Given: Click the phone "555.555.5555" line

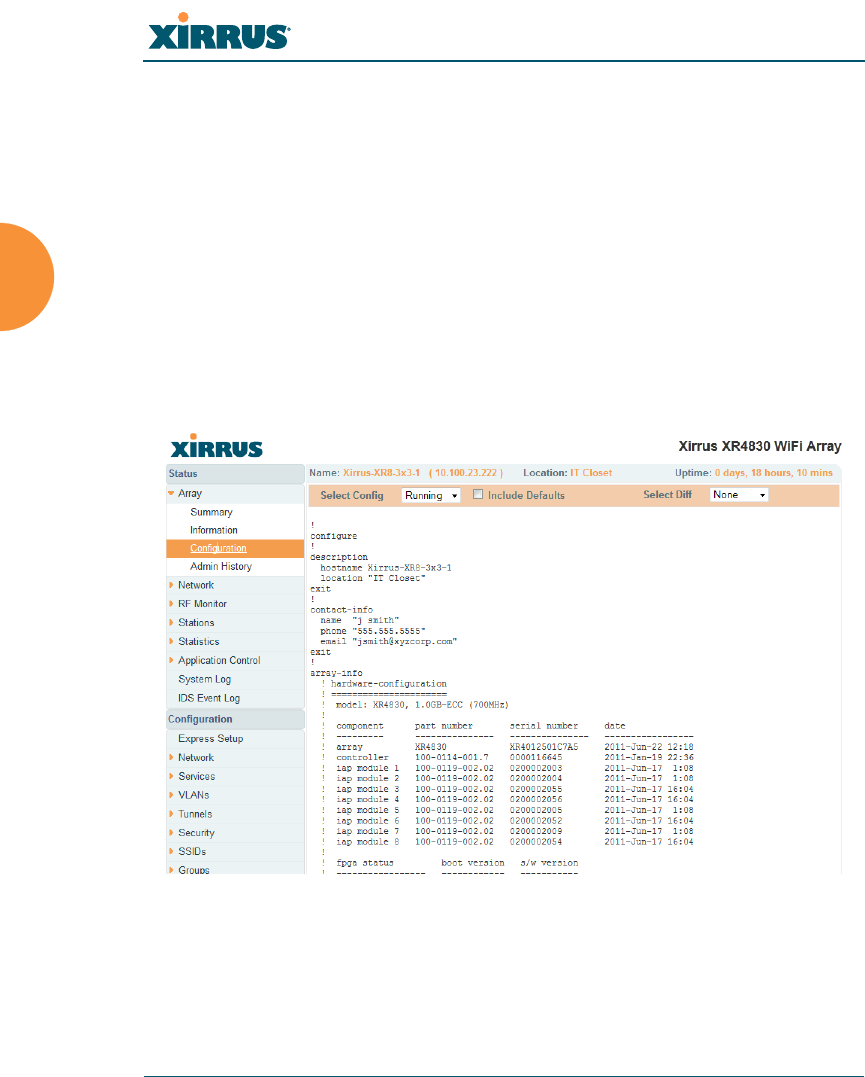Looking at the screenshot, I should click(x=373, y=631).
